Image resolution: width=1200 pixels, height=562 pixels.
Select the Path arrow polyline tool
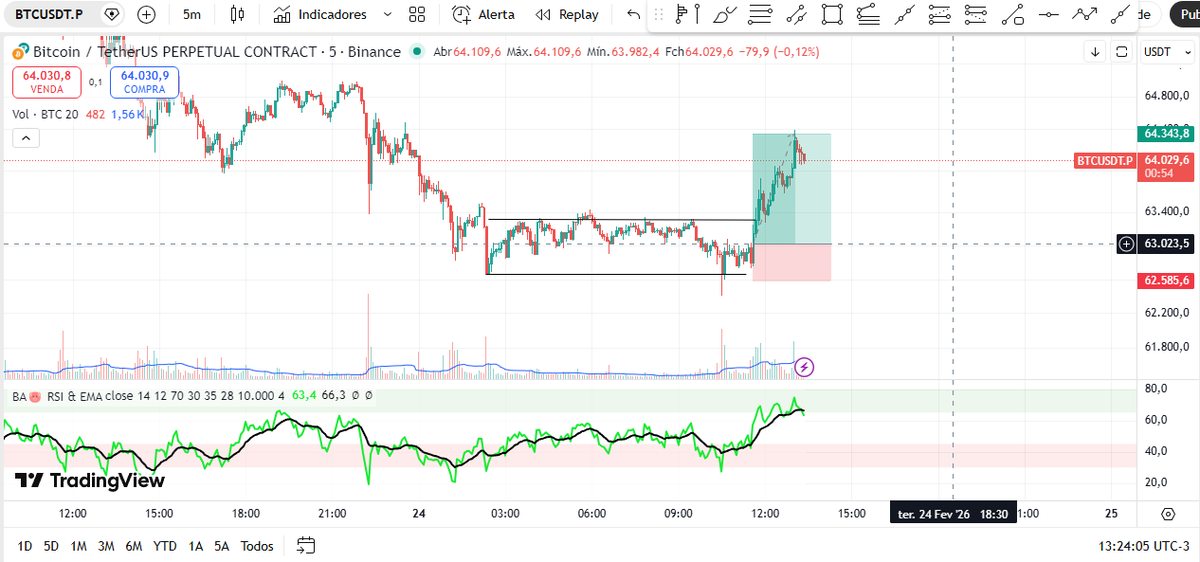tap(1085, 14)
